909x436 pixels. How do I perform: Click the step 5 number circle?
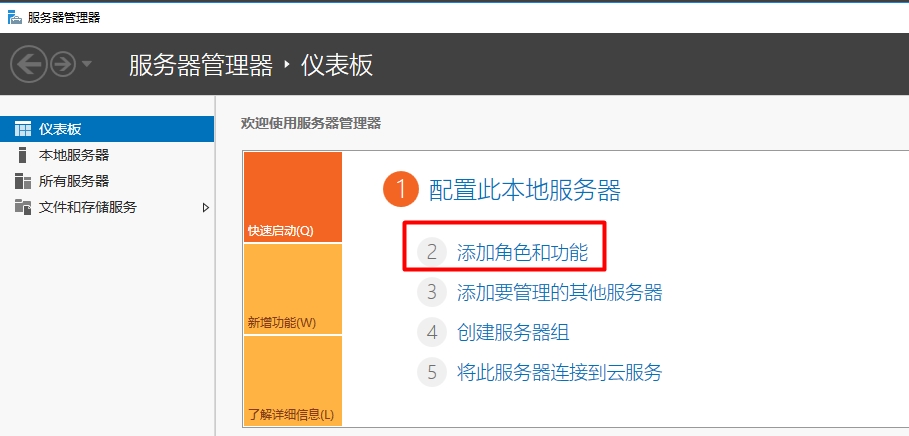pyautogui.click(x=432, y=372)
